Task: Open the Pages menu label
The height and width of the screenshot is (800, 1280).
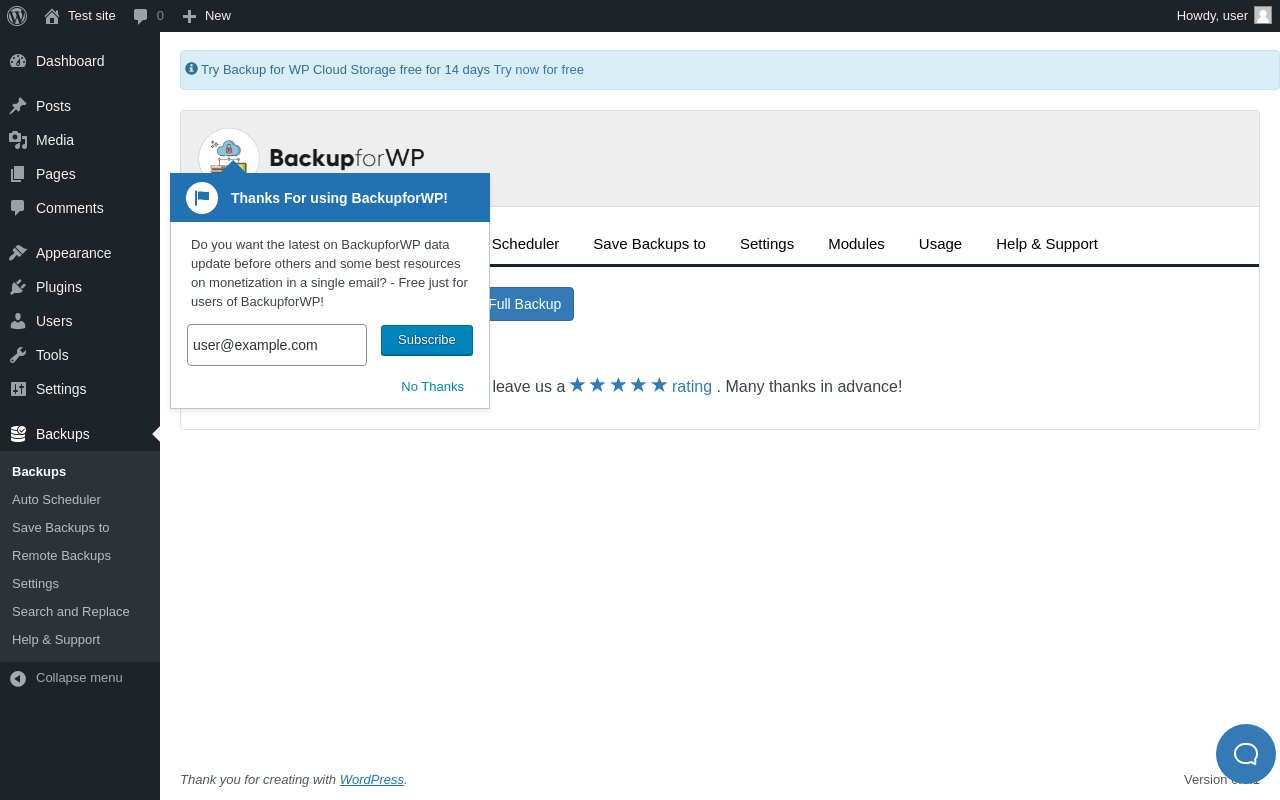Action: click(x=56, y=174)
